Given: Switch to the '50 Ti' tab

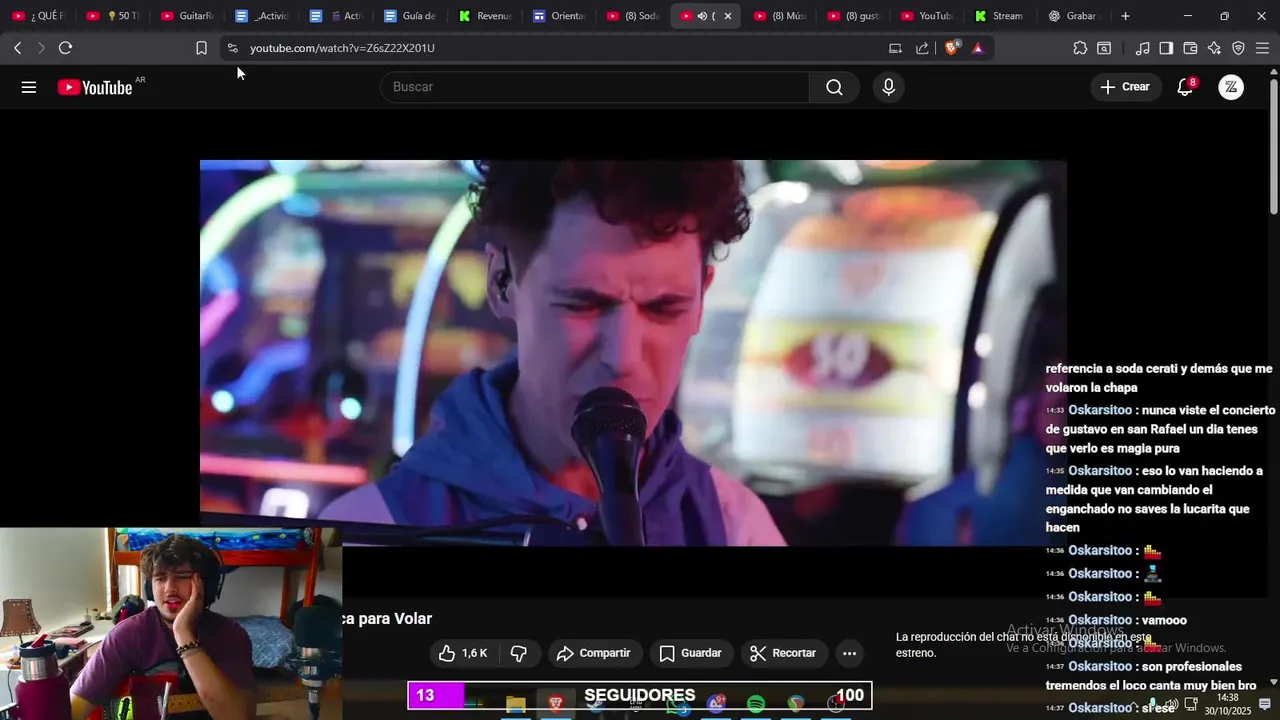Looking at the screenshot, I should pos(113,16).
